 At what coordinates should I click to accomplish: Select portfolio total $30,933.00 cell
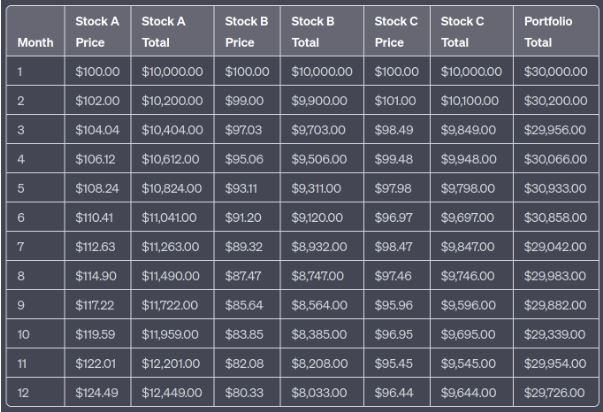[553, 186]
